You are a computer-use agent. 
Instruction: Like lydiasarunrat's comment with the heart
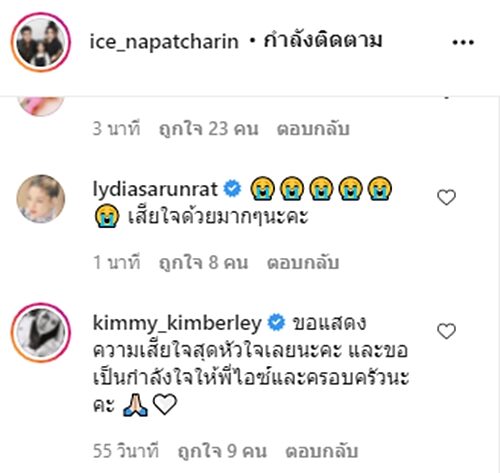(x=446, y=197)
